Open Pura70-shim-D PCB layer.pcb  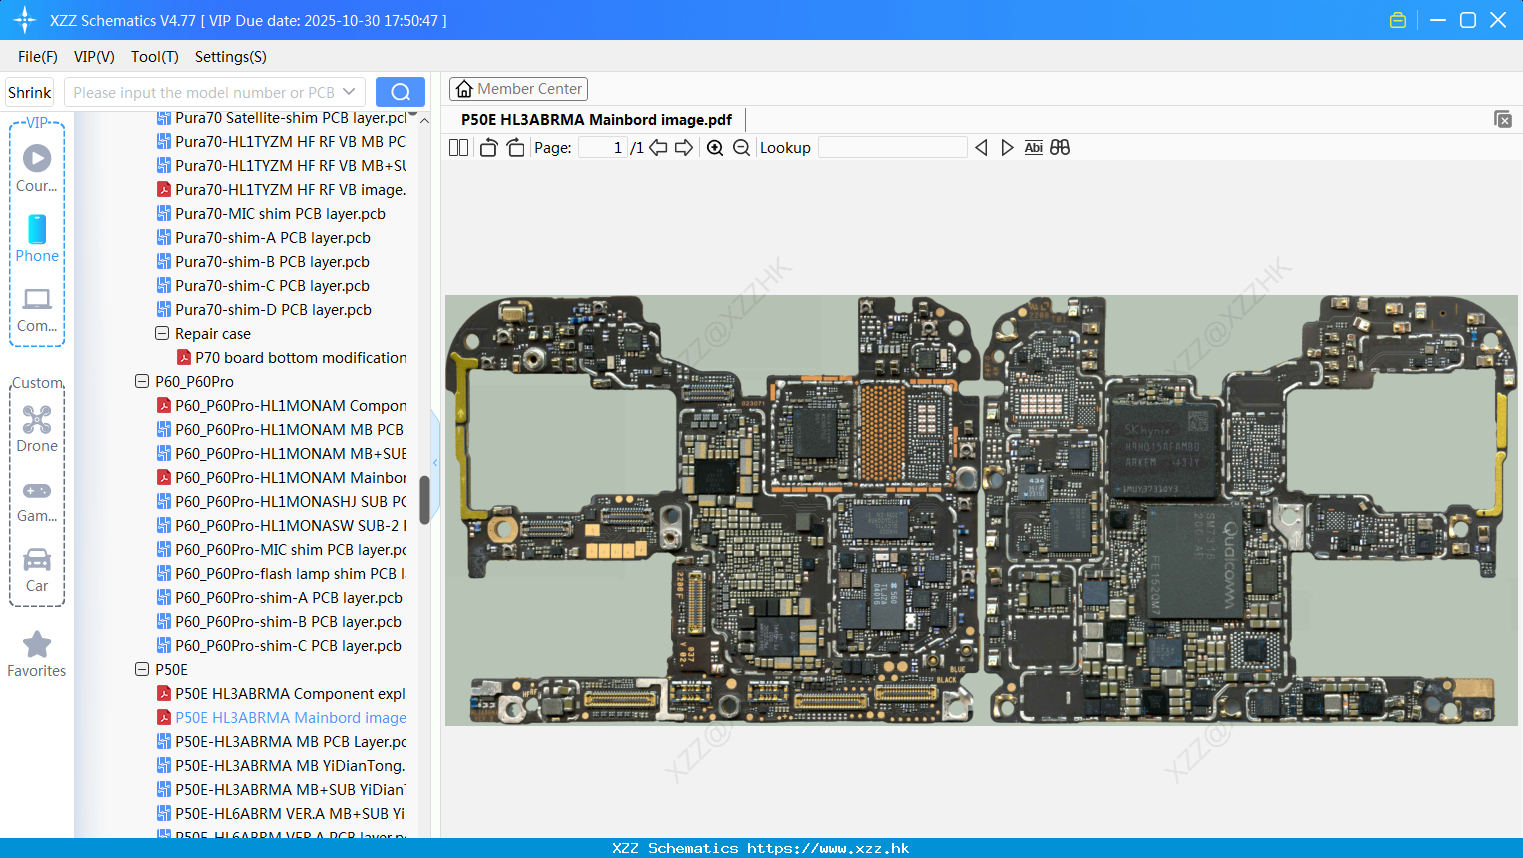click(x=264, y=310)
